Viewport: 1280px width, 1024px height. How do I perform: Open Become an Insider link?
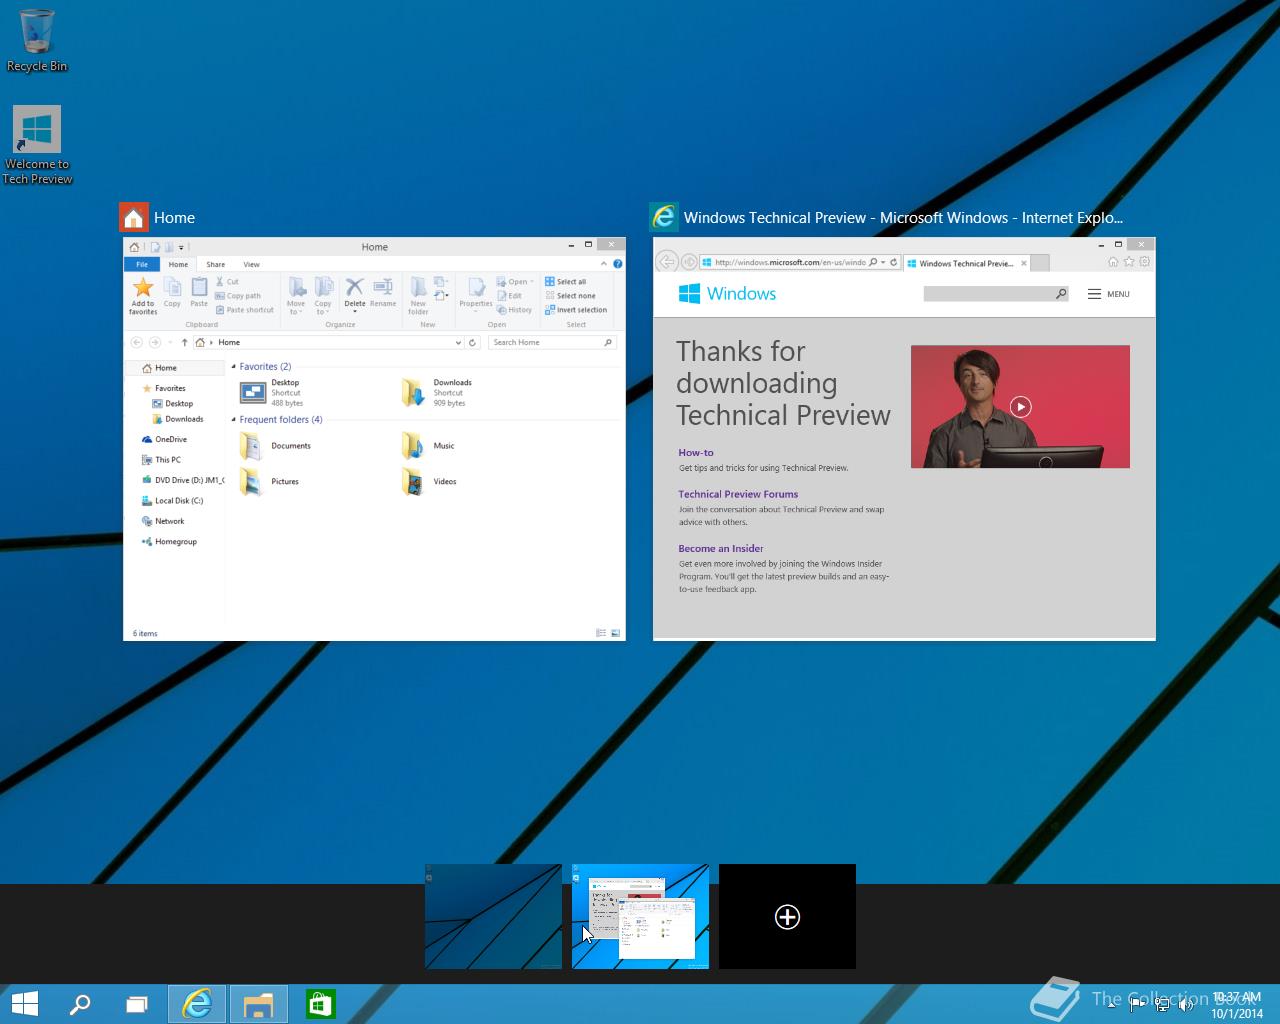tap(721, 548)
